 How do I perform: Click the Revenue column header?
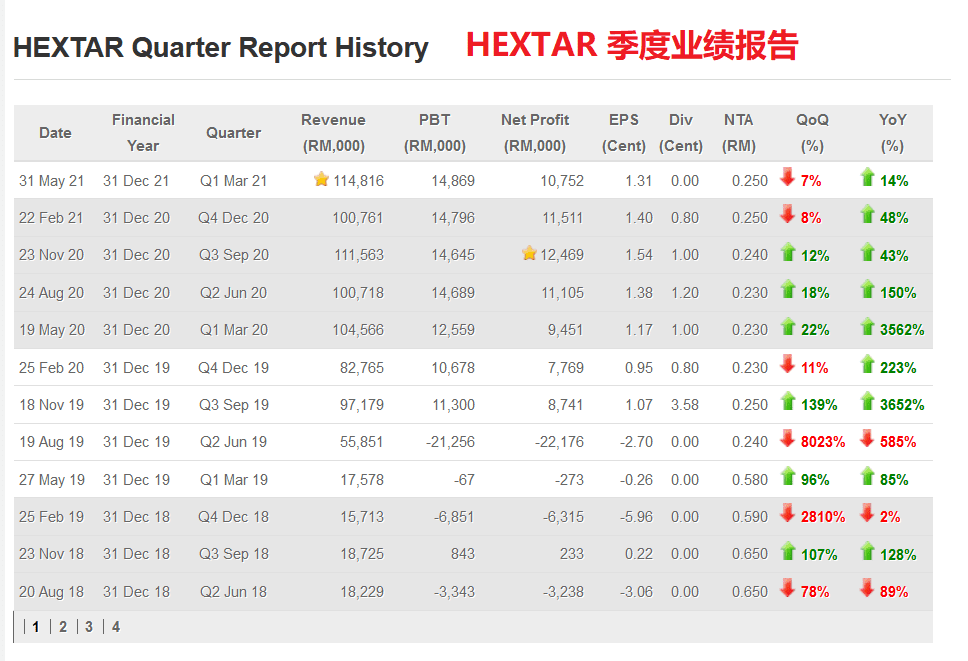click(x=333, y=133)
